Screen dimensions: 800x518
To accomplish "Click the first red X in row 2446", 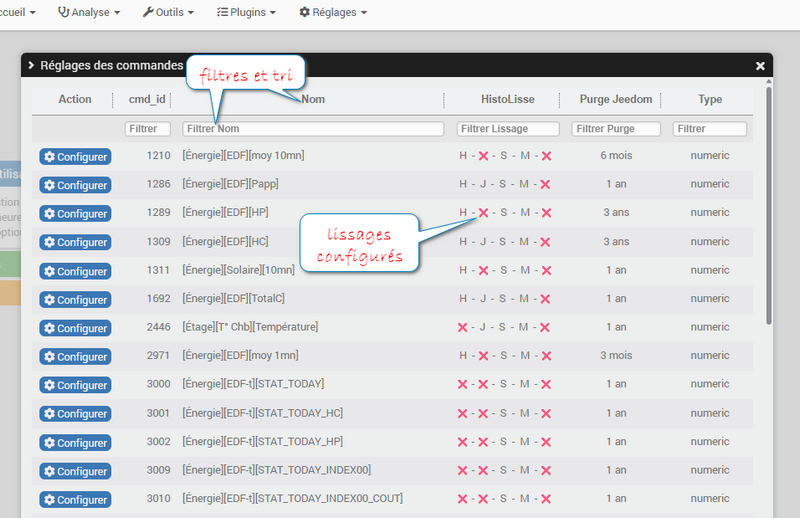I will tap(462, 328).
